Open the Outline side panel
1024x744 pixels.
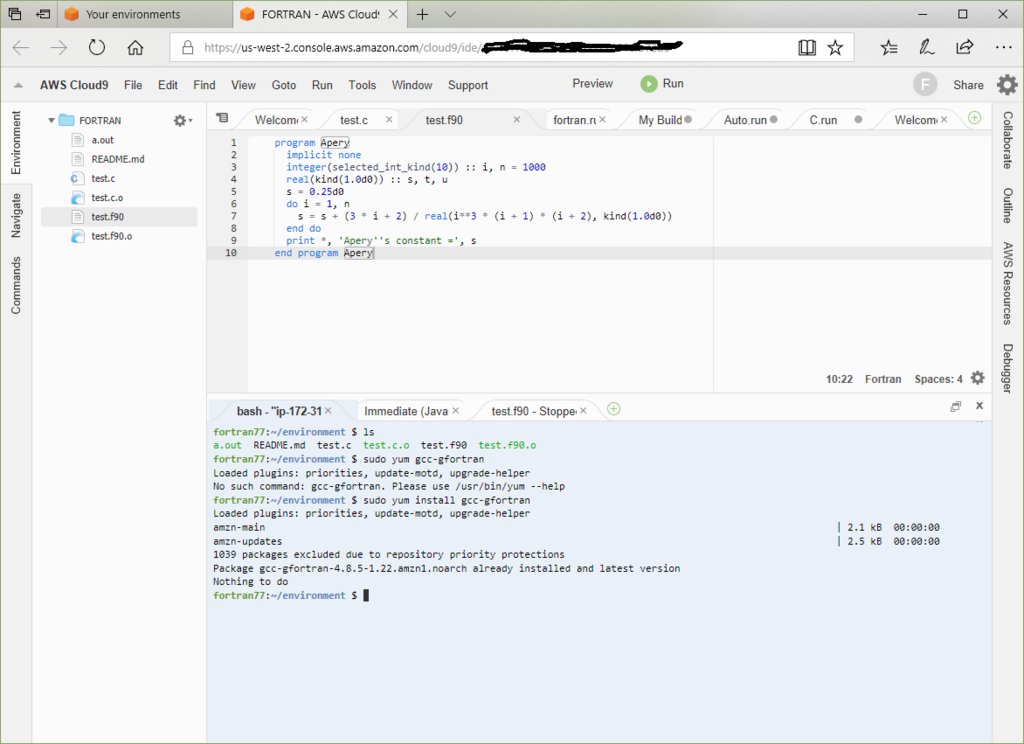tap(1007, 206)
